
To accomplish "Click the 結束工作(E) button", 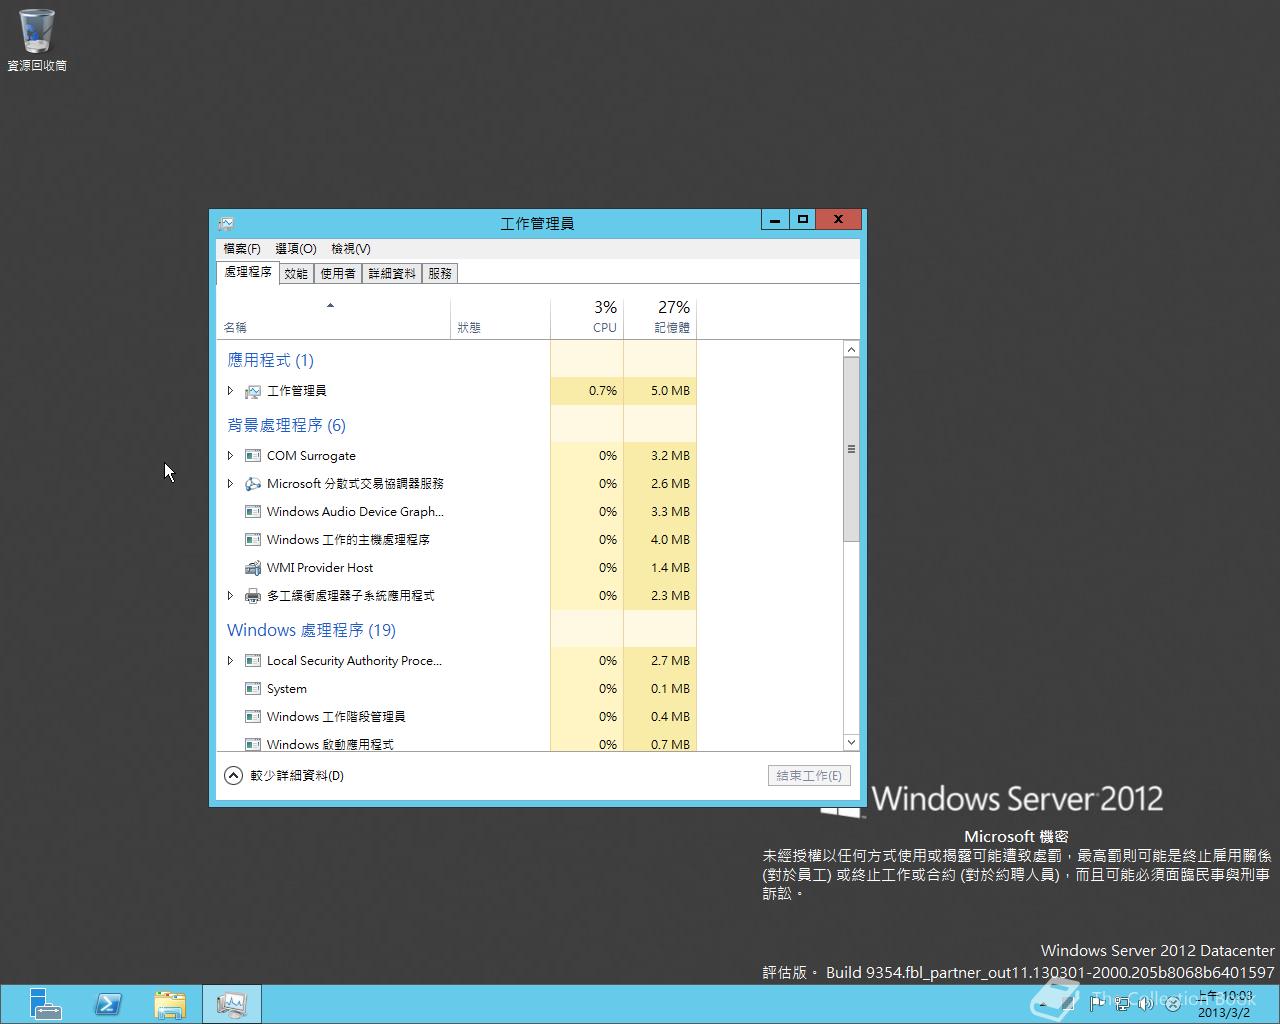I will 810,775.
